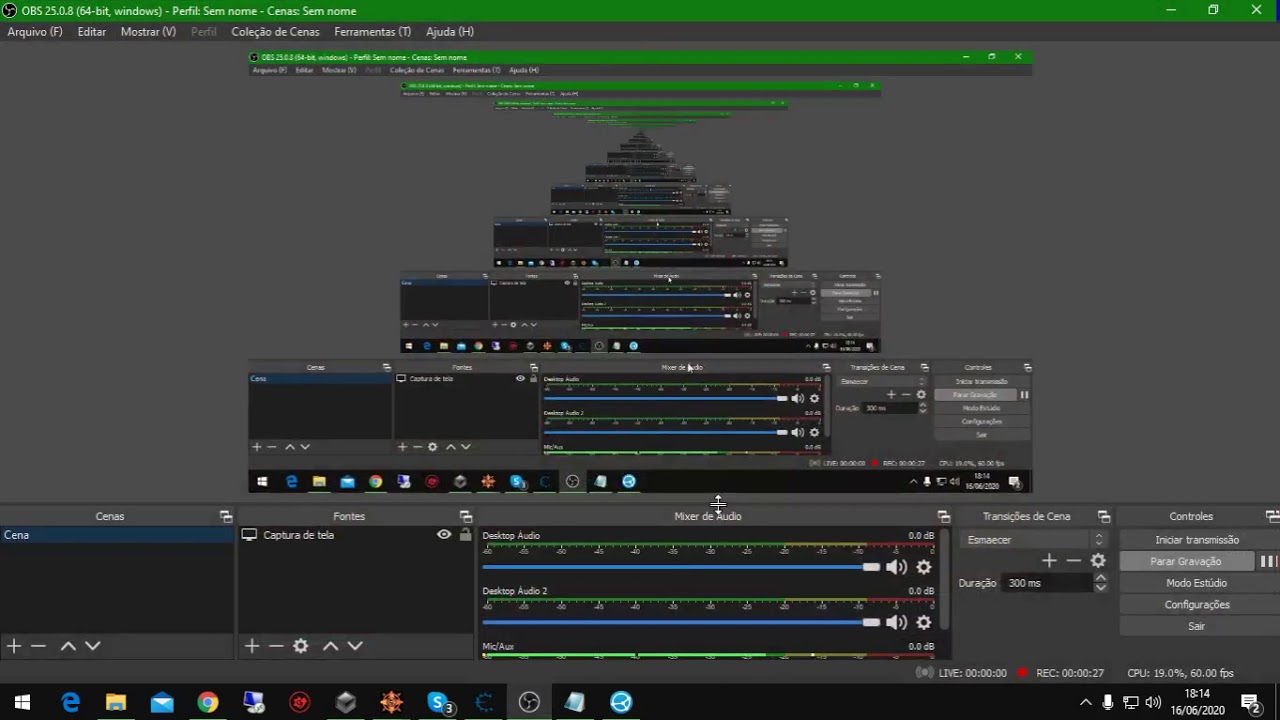The image size is (1280, 720).
Task: Click the REC: 00:00:27 status text
Action: [x=1069, y=673]
